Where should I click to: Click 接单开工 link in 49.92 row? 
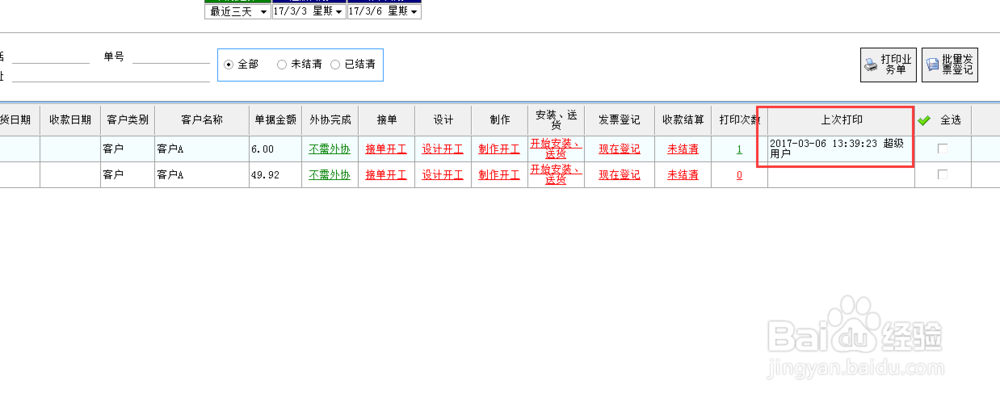pyautogui.click(x=386, y=175)
